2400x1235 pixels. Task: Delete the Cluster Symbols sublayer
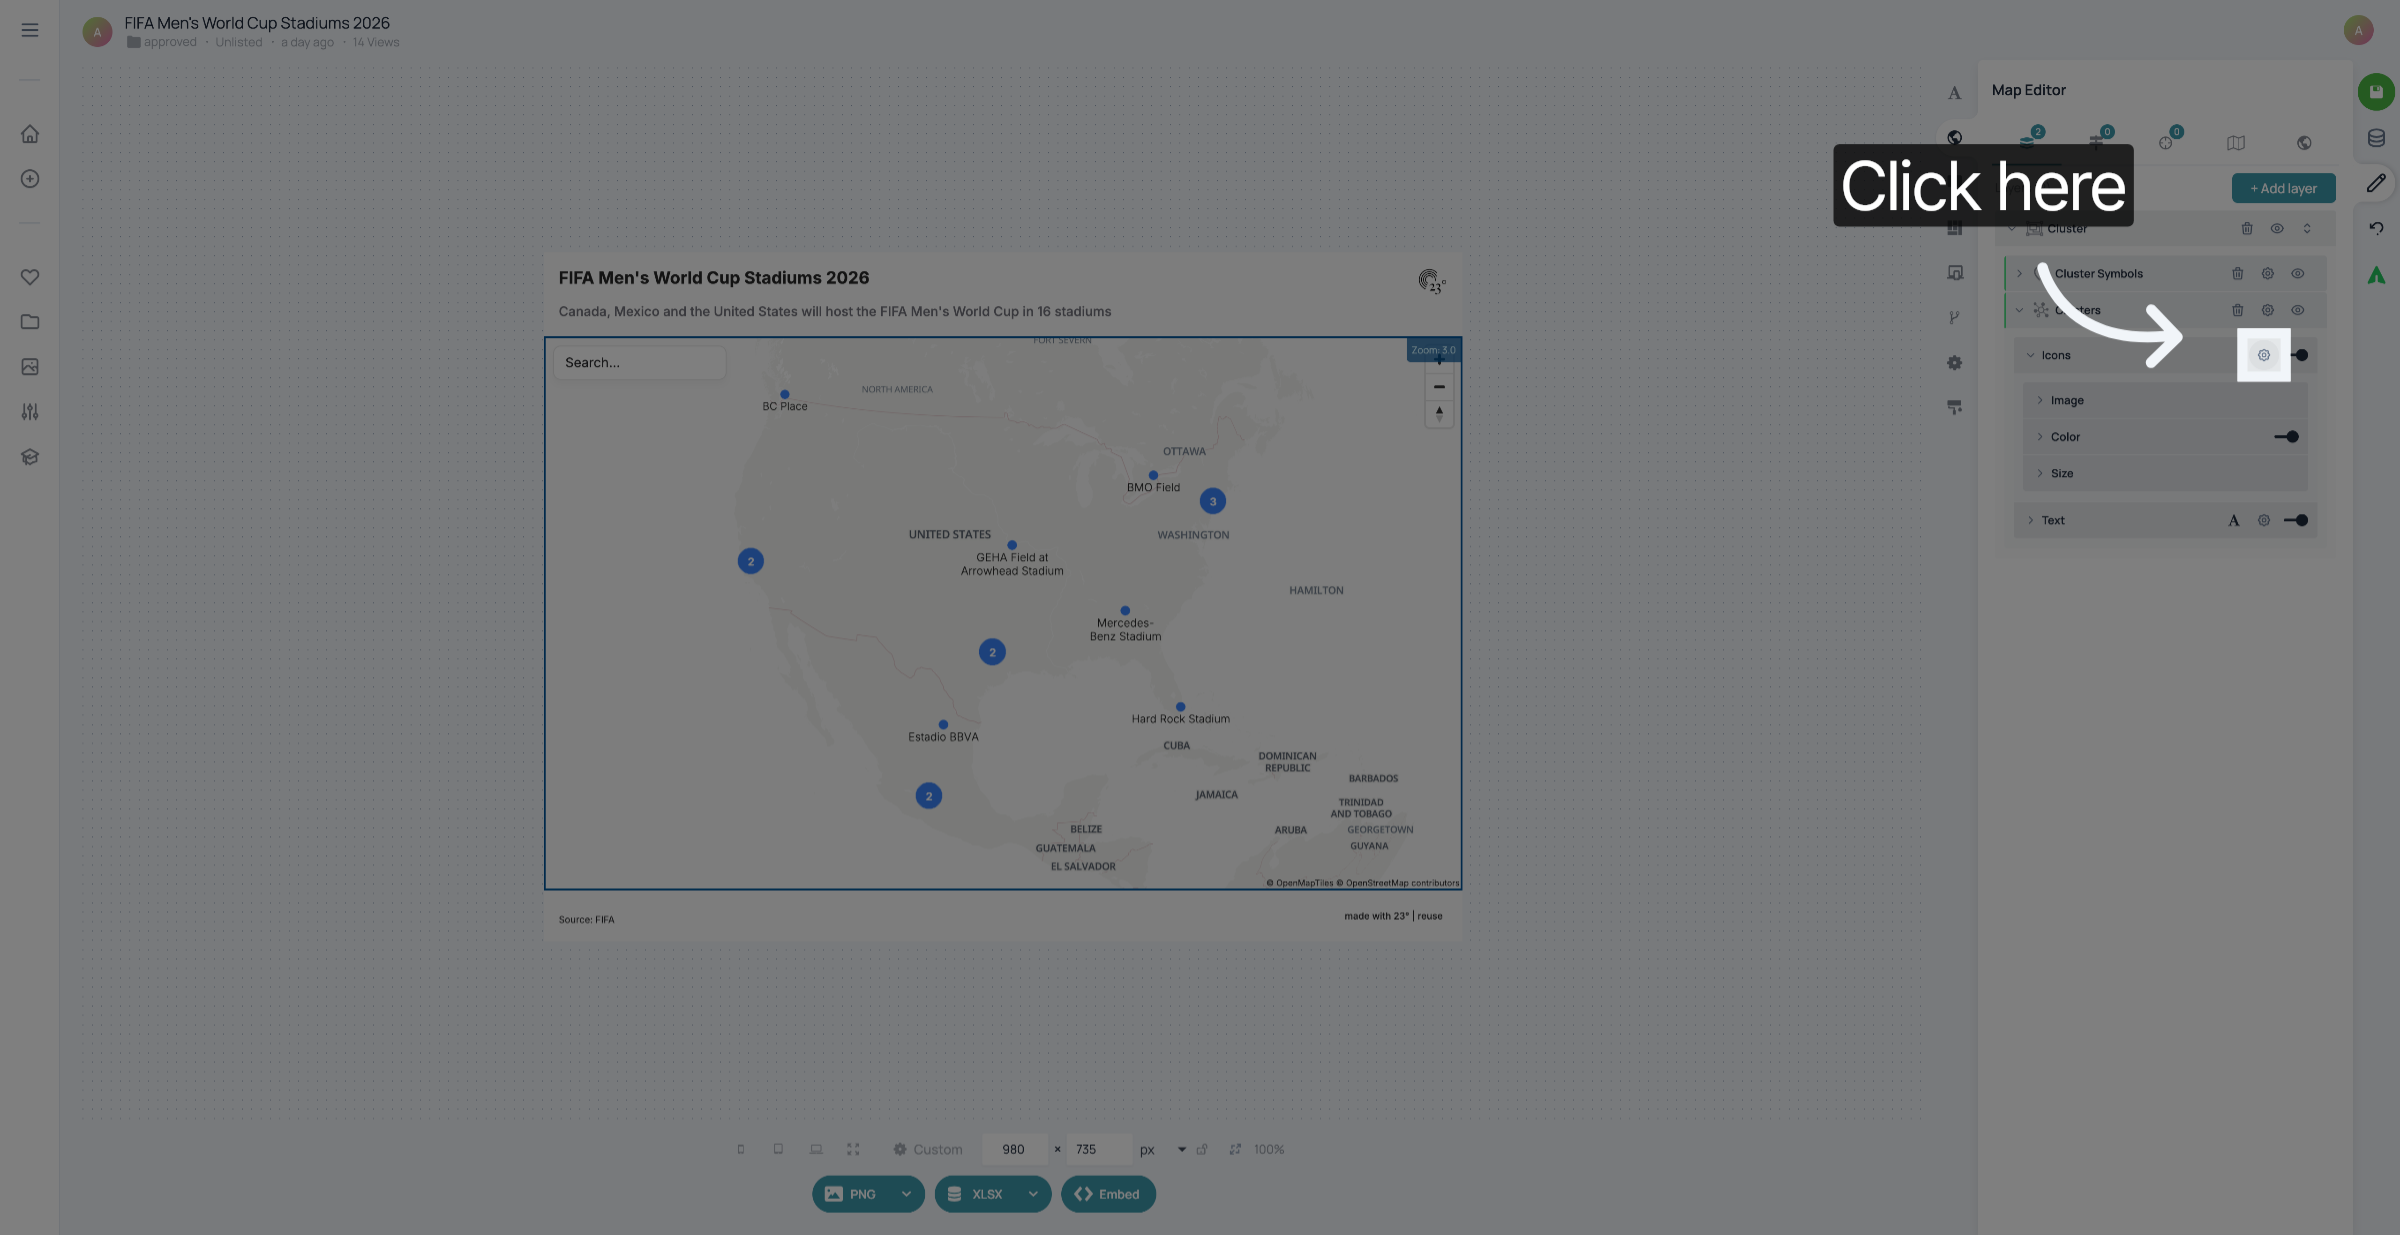(2238, 274)
